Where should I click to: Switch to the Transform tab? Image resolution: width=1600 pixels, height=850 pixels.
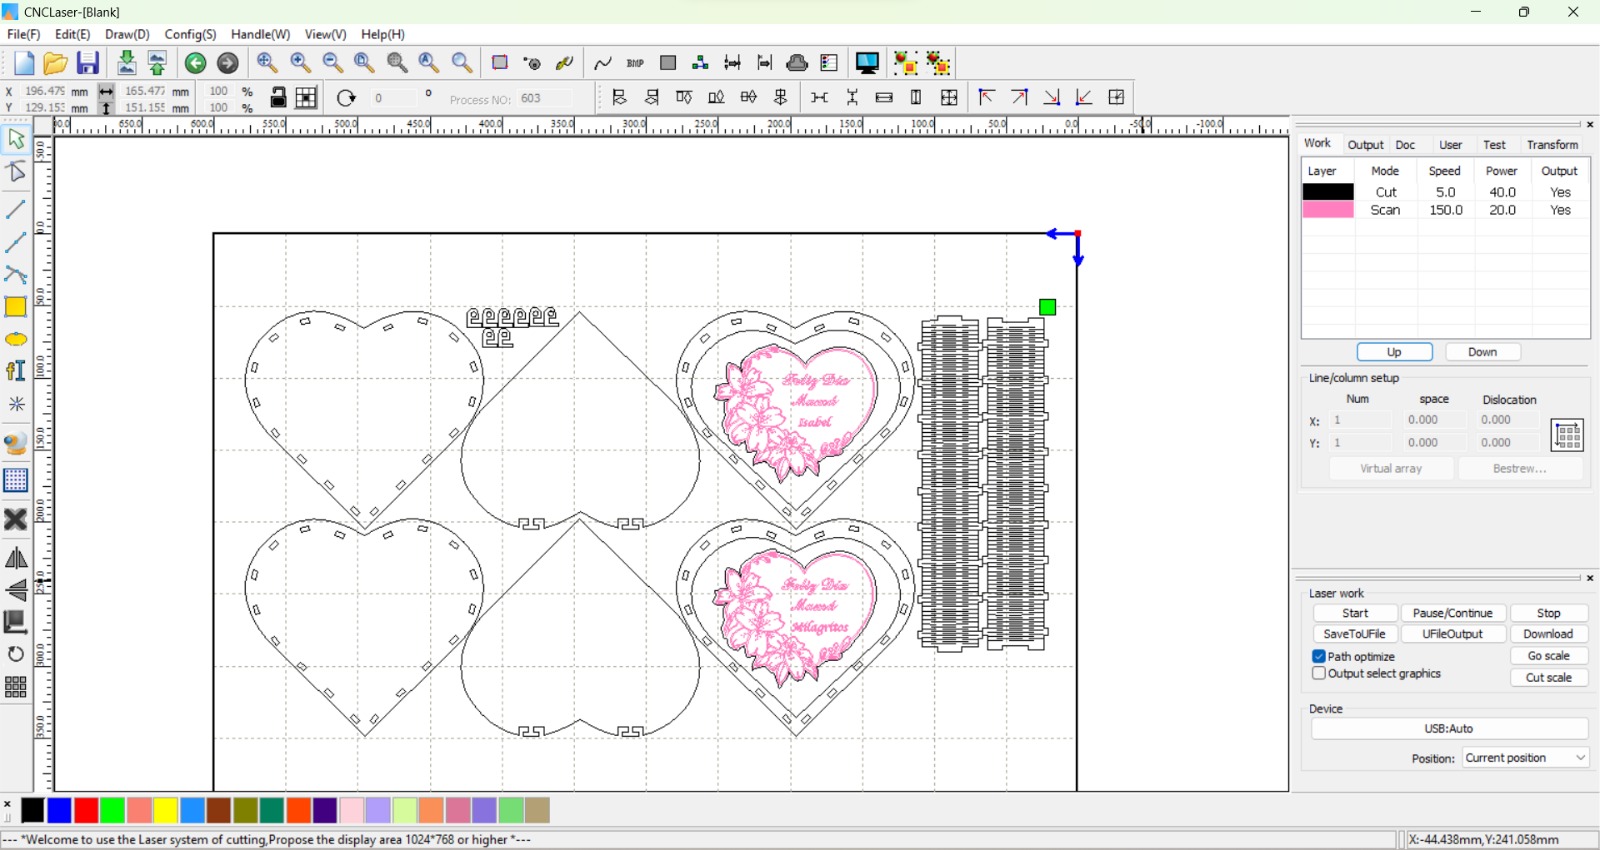[x=1552, y=145]
